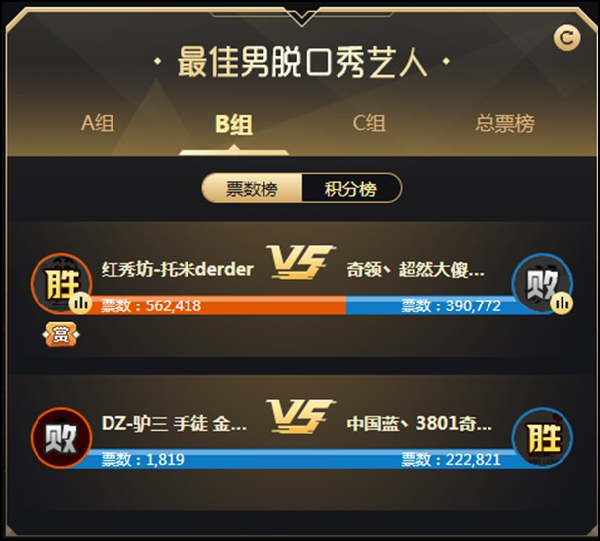The image size is (600, 541).
Task: Open stats icon on 托米derder avatar
Action: tap(81, 303)
